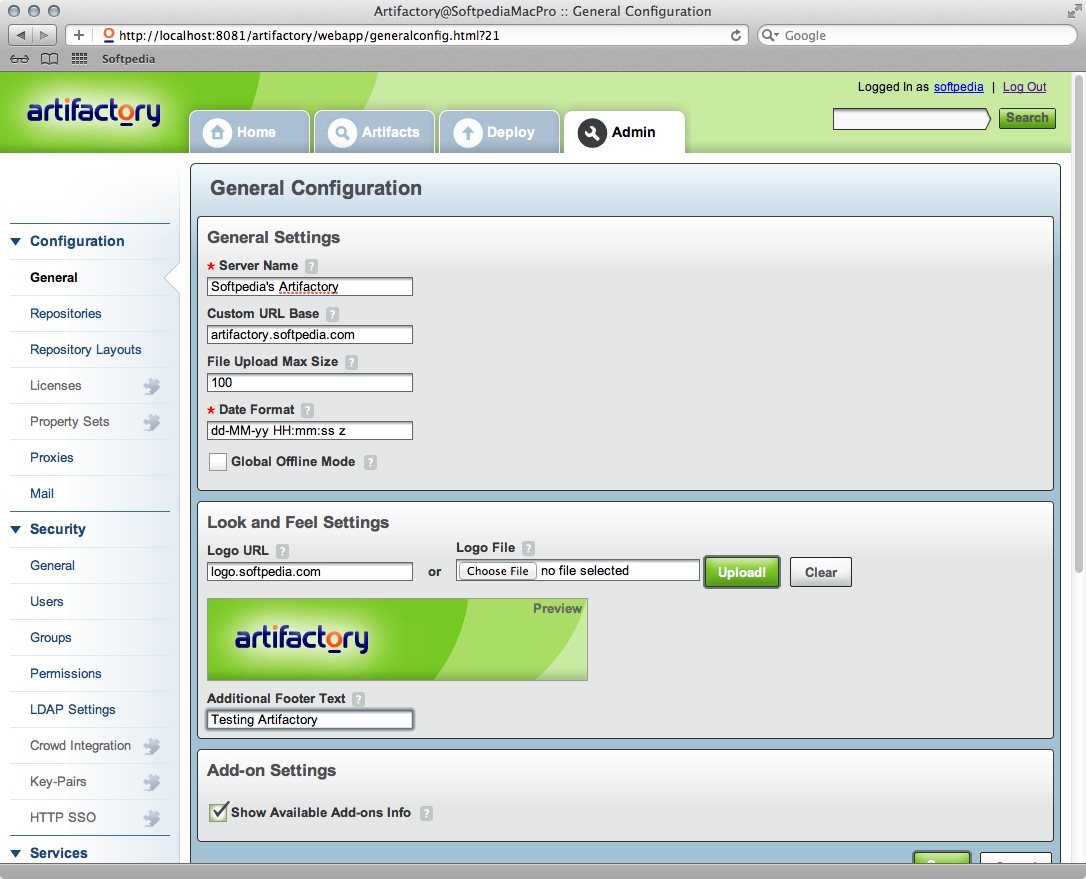1086x879 pixels.
Task: Click the Custom URL Base help icon
Action: (332, 314)
